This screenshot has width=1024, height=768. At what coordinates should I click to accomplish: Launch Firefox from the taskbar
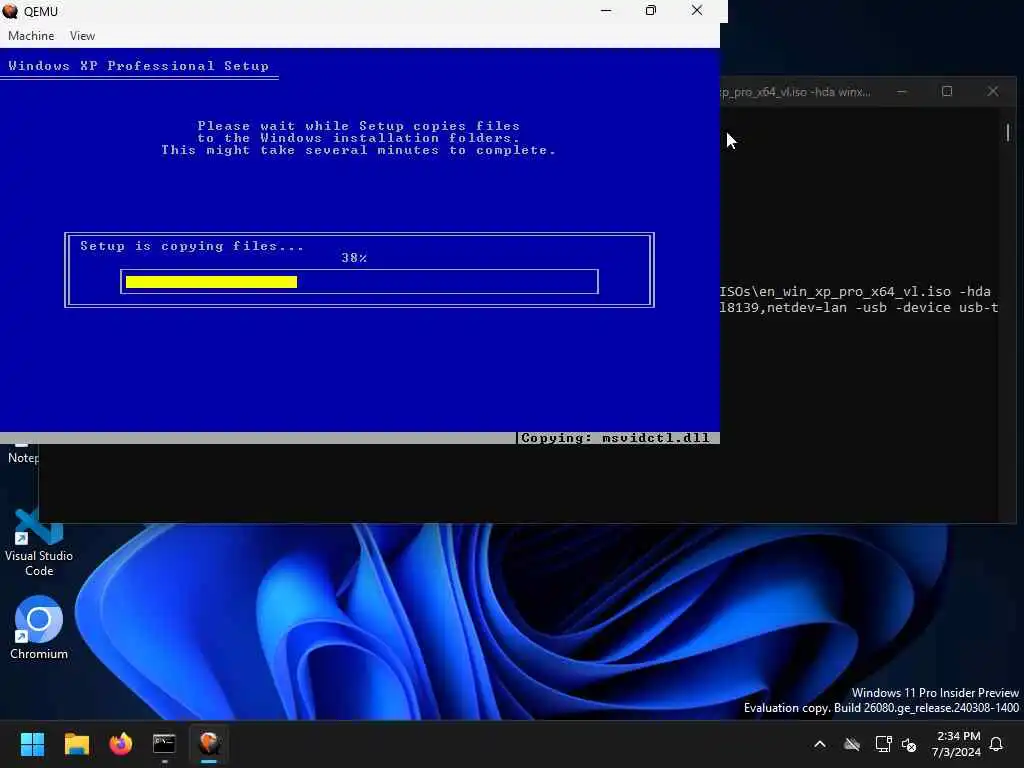click(120, 744)
